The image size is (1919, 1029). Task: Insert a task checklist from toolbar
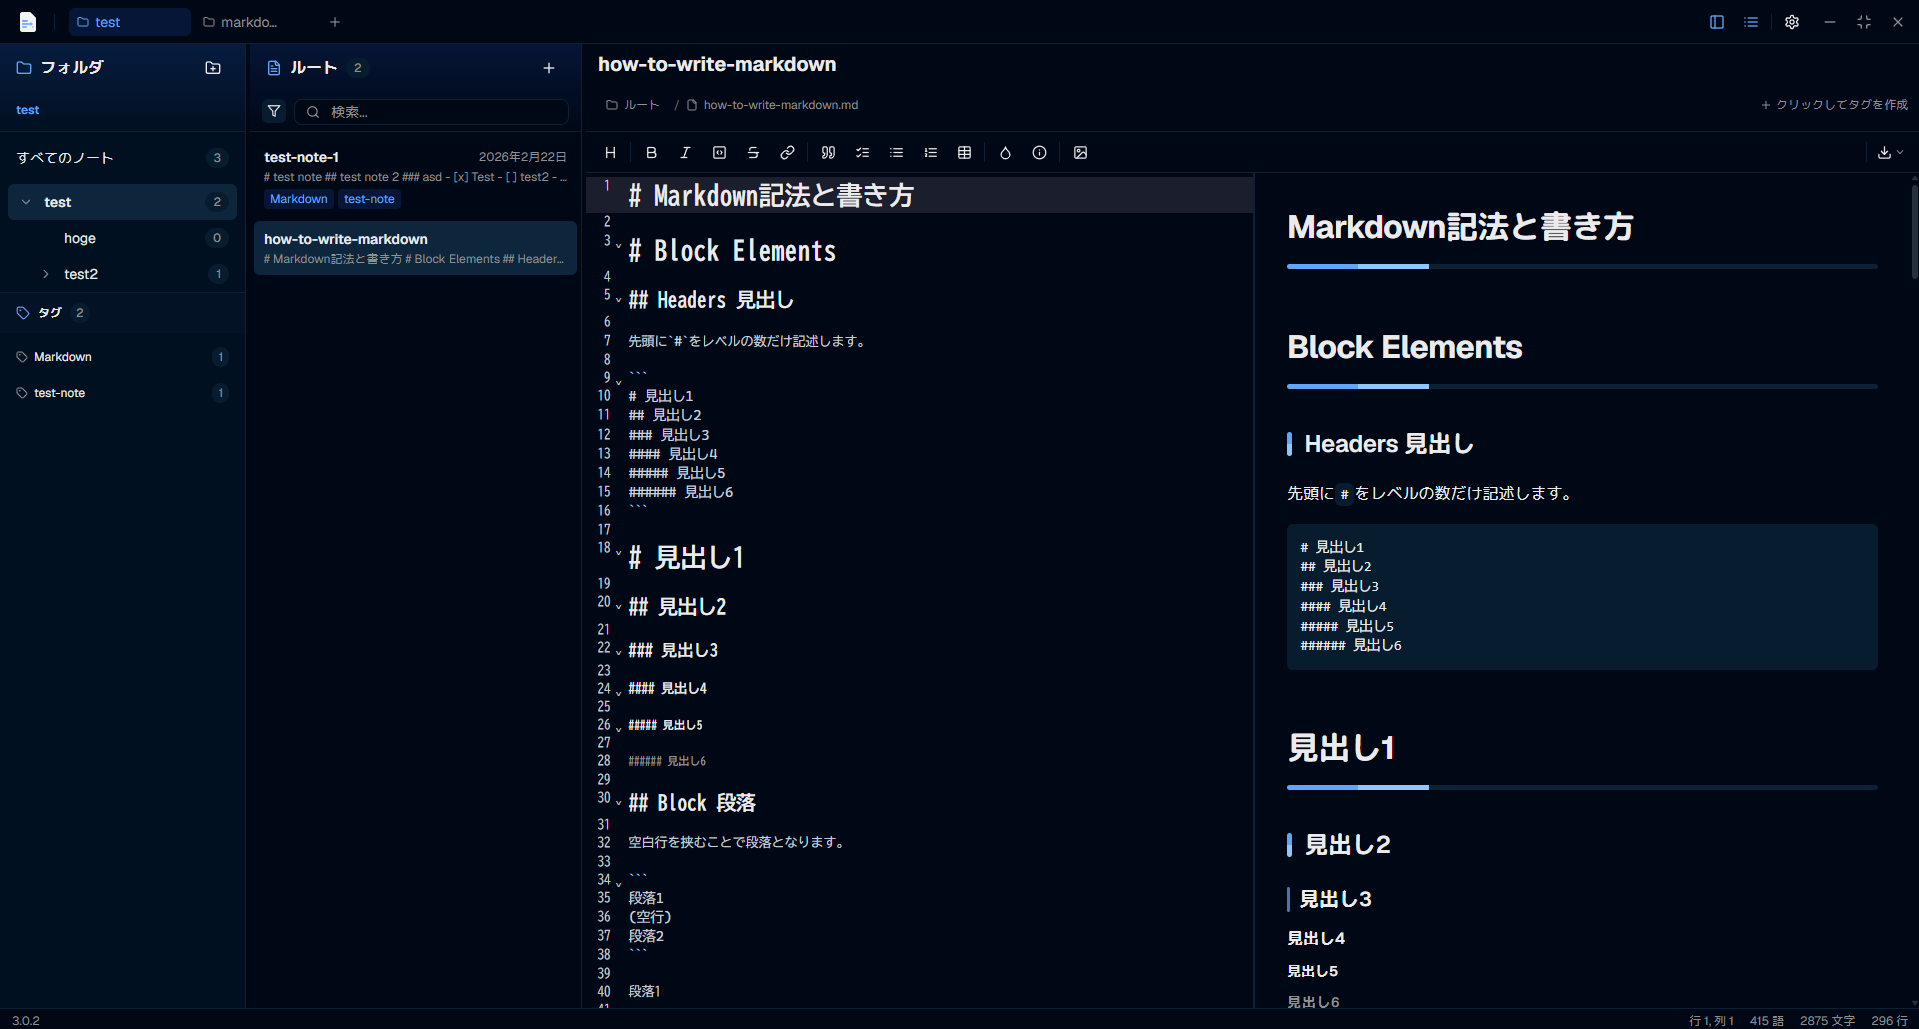pyautogui.click(x=862, y=153)
